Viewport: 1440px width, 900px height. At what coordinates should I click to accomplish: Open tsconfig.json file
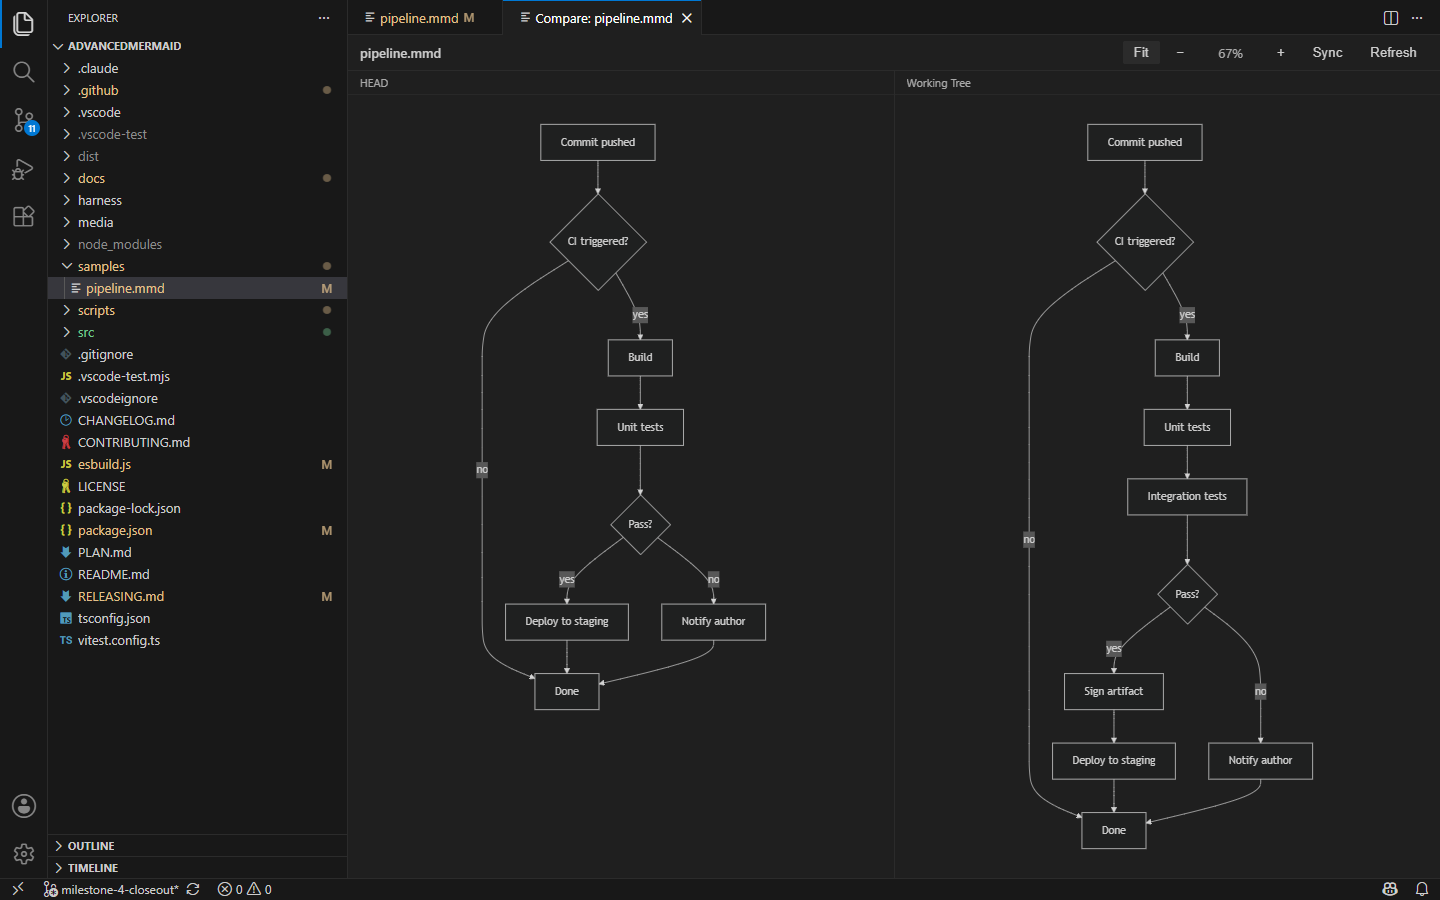[x=197, y=618]
